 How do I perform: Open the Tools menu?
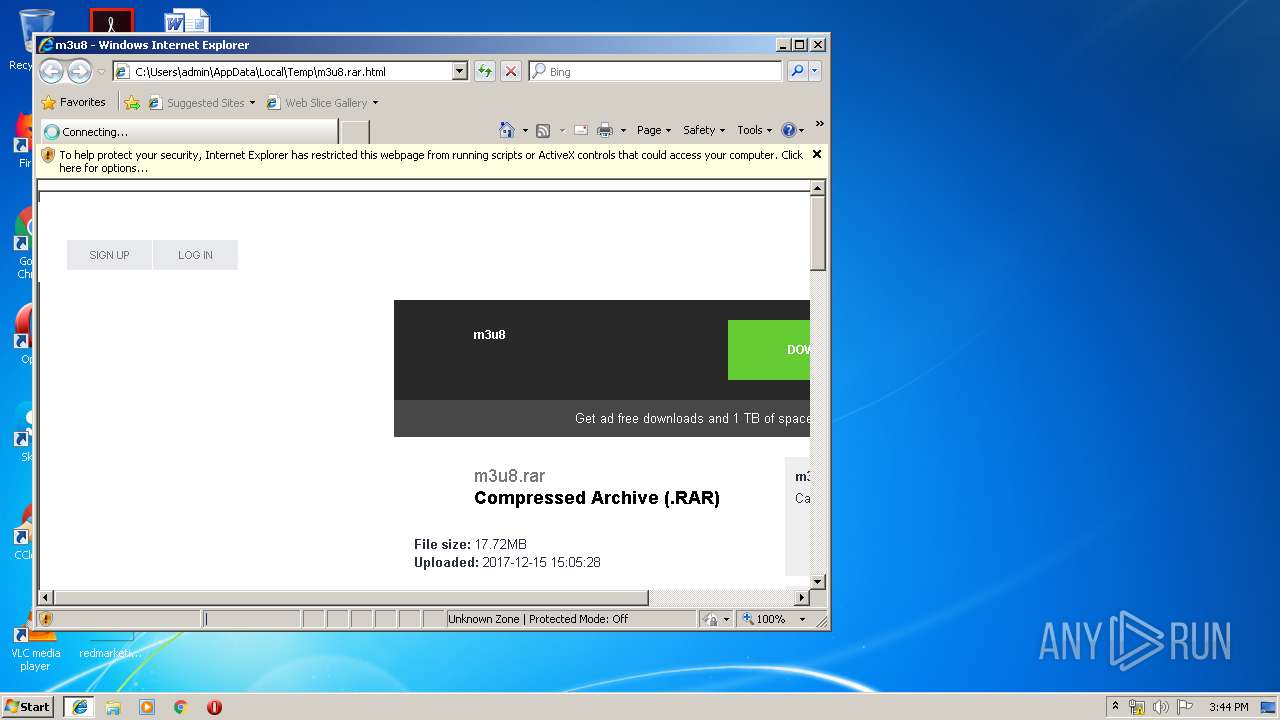point(755,130)
